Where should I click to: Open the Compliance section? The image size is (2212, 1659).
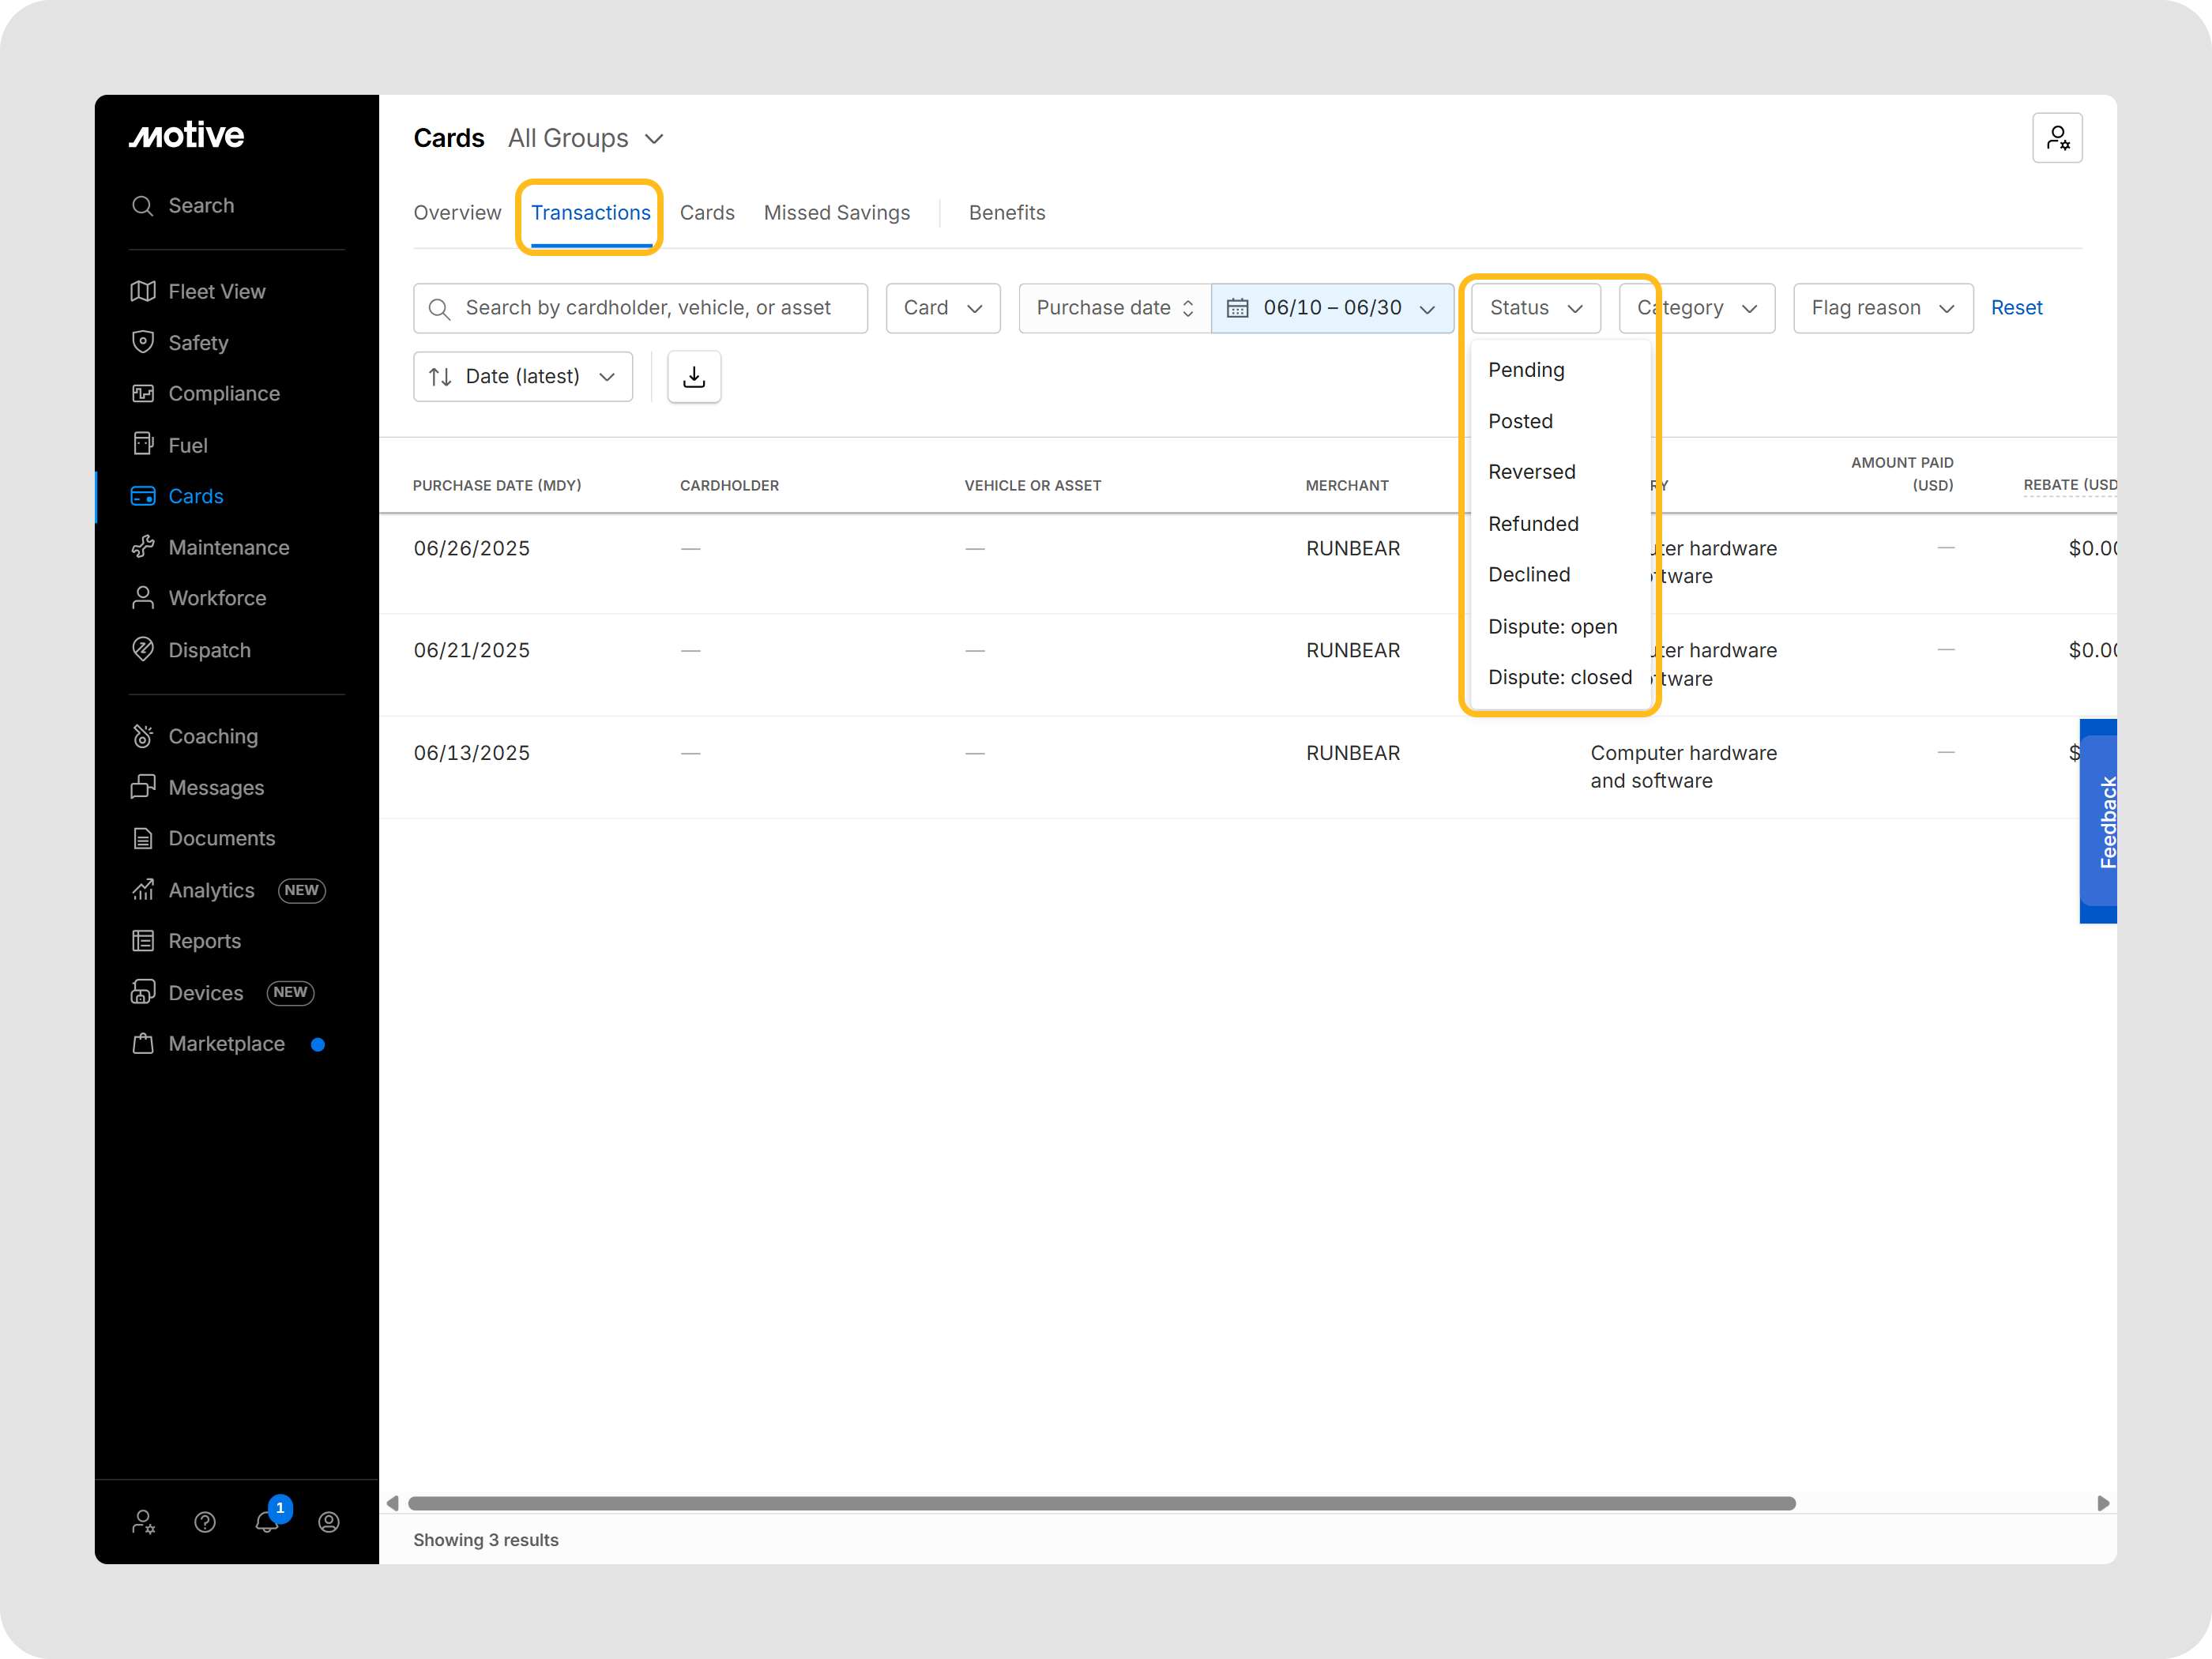coord(224,393)
